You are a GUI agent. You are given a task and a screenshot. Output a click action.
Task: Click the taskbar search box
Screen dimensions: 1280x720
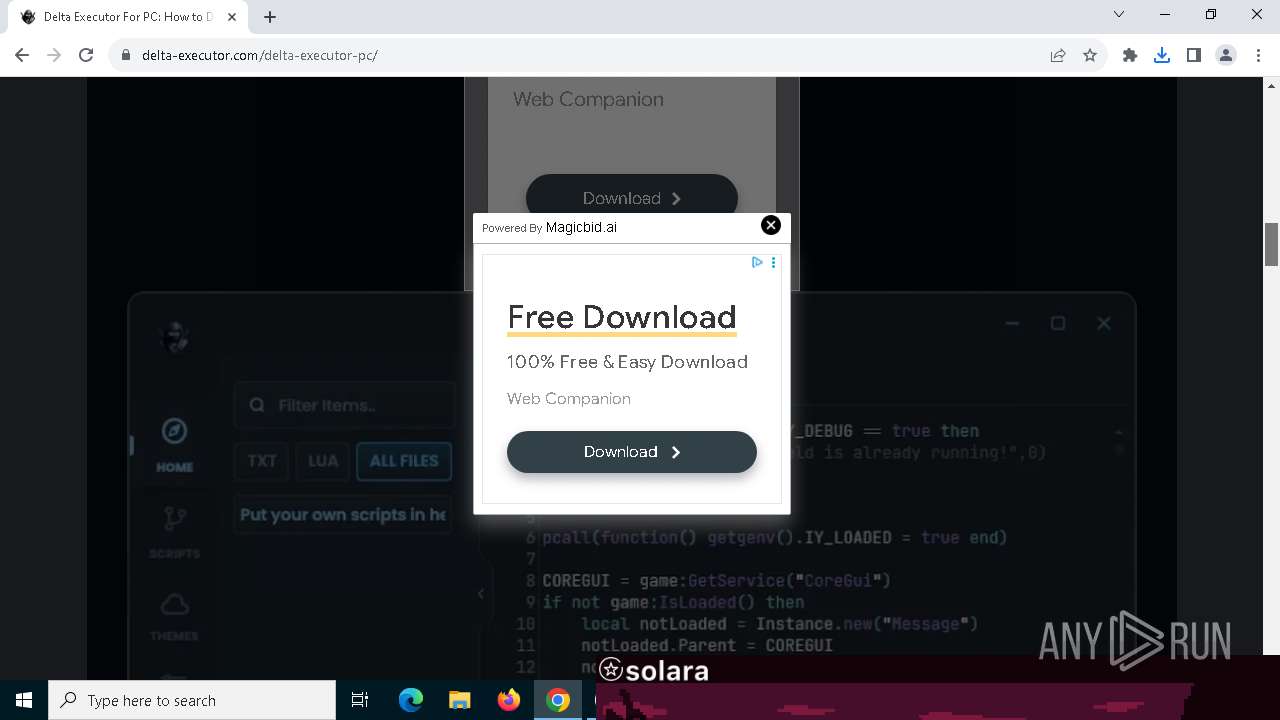pos(192,700)
